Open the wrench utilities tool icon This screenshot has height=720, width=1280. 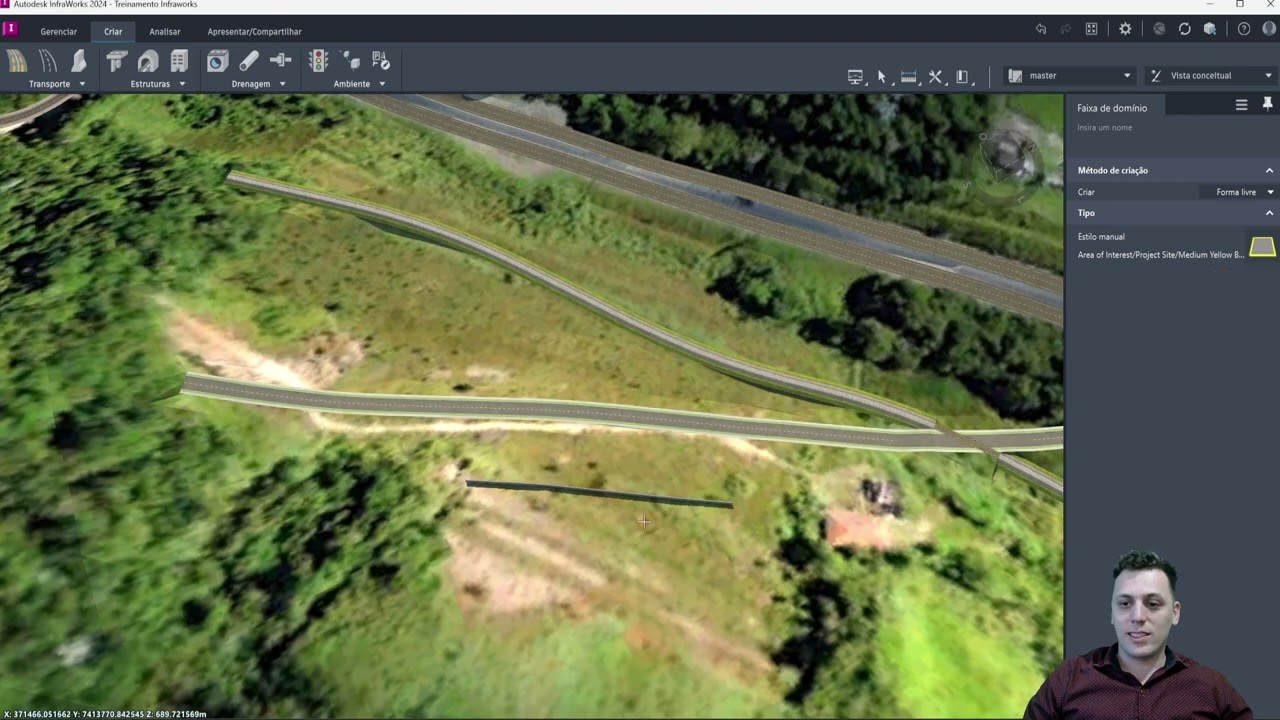[935, 76]
